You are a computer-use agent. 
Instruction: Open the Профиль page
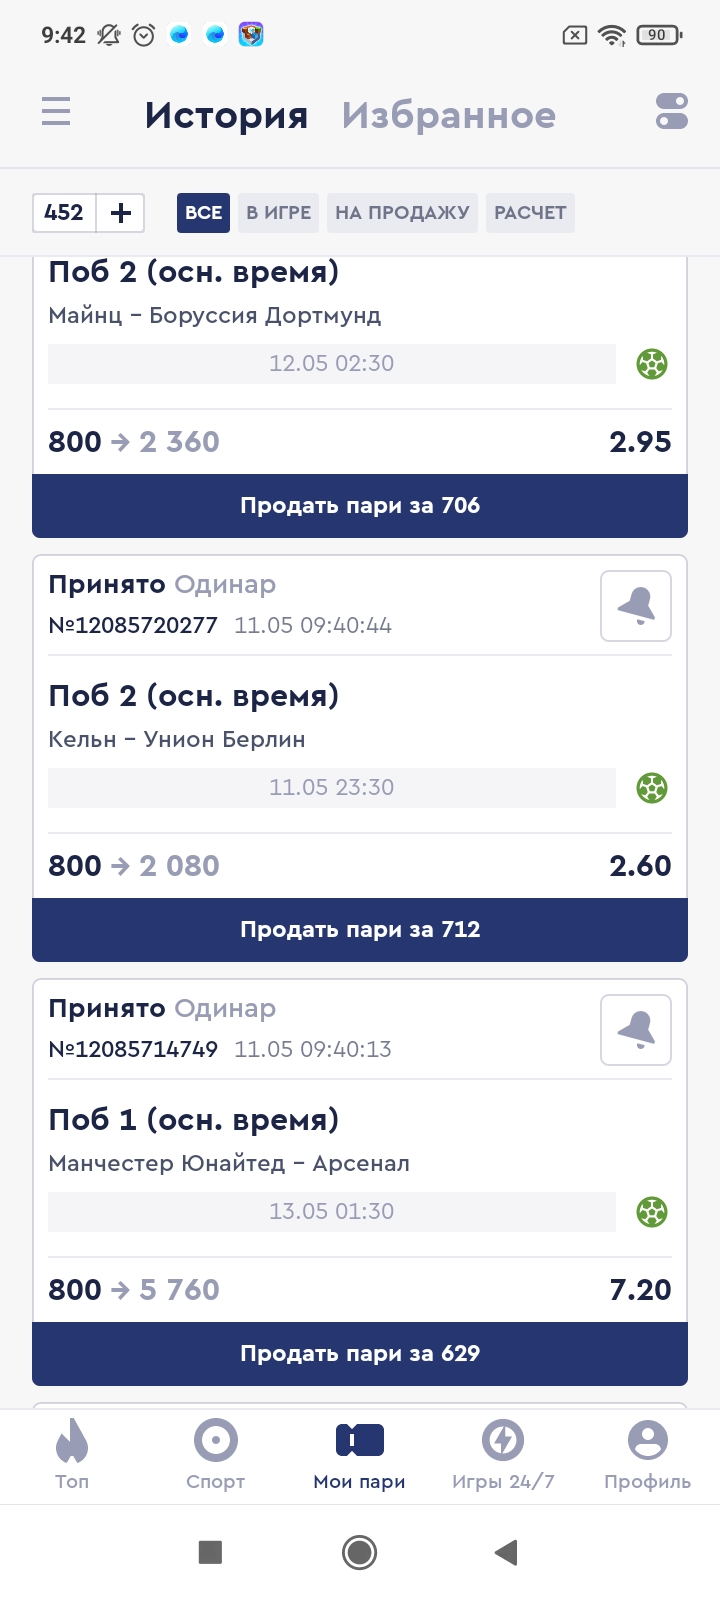click(647, 1454)
